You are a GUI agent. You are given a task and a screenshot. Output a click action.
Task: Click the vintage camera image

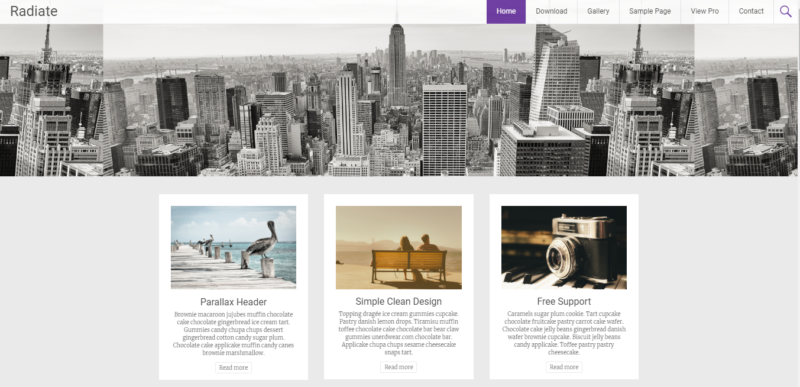pyautogui.click(x=564, y=247)
